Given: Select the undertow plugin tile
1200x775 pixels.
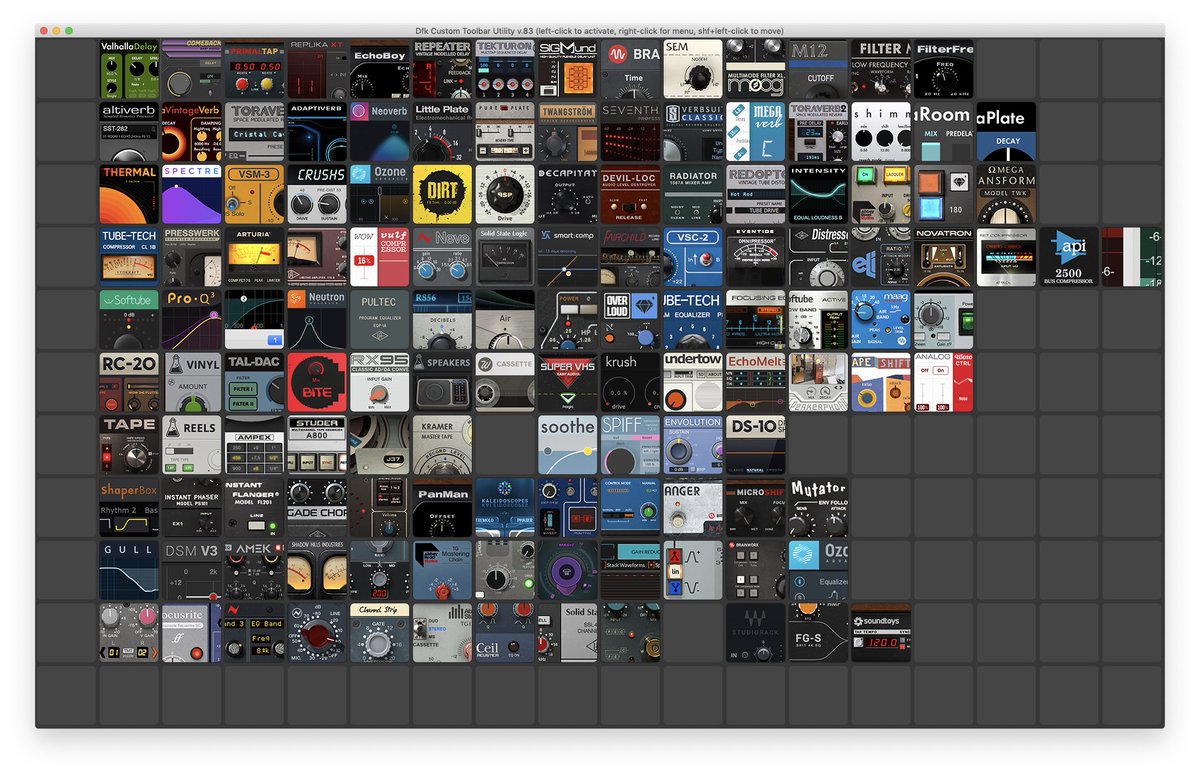Looking at the screenshot, I should click(693, 382).
